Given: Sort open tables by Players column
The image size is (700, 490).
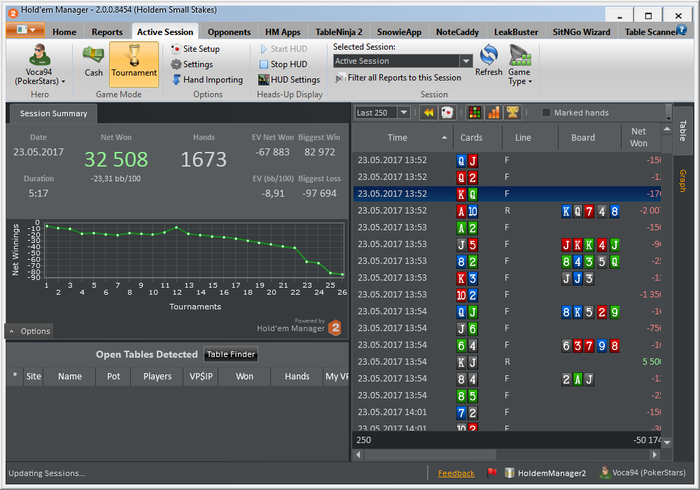Looking at the screenshot, I should click(x=157, y=376).
